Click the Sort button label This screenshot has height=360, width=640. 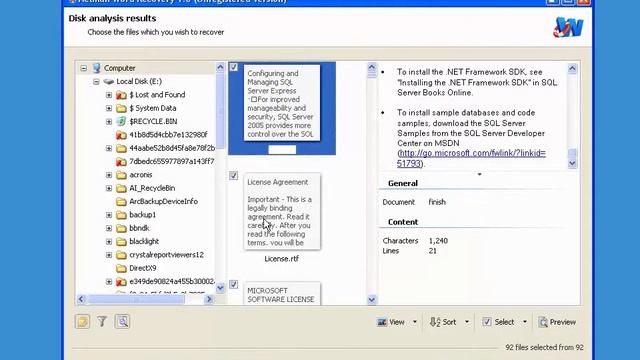pos(449,322)
